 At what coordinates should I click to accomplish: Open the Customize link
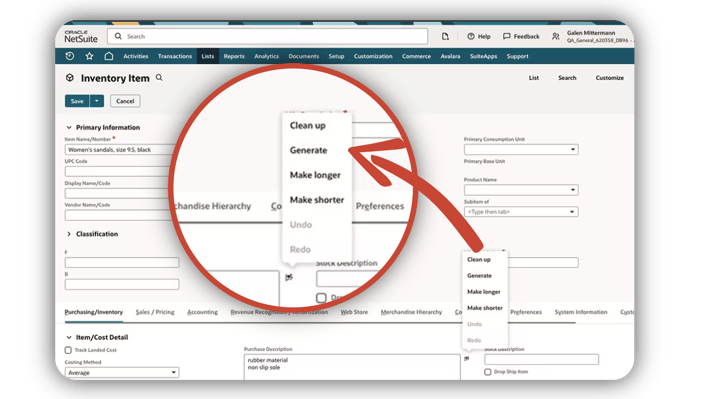(x=609, y=78)
